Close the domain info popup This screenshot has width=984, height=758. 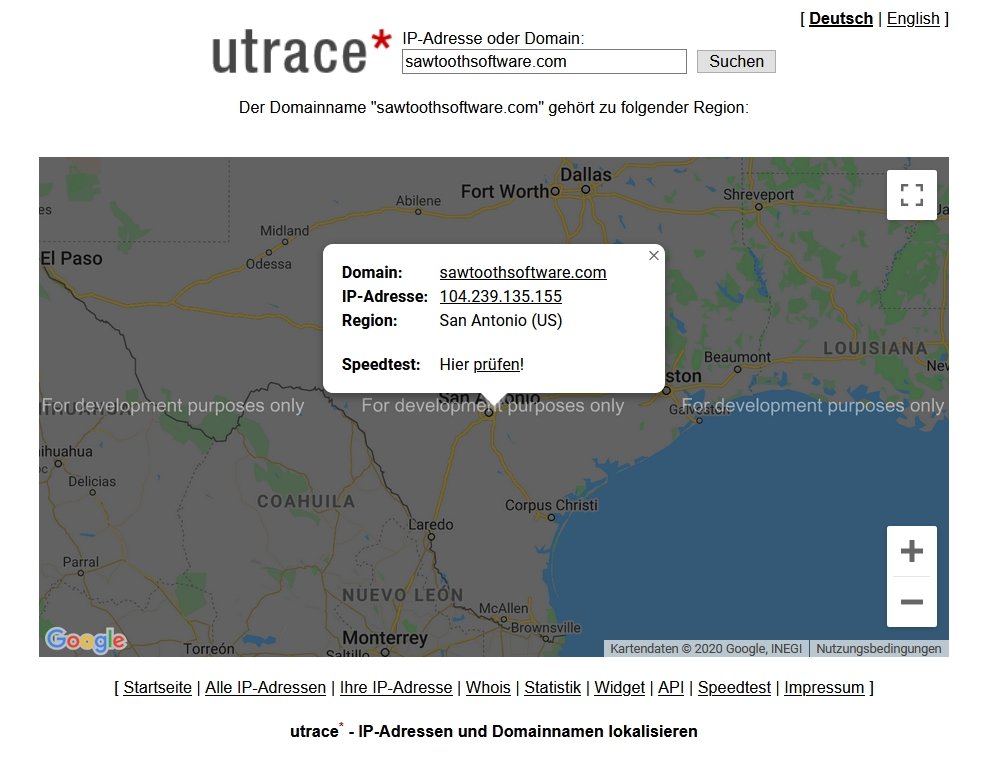pyautogui.click(x=653, y=255)
